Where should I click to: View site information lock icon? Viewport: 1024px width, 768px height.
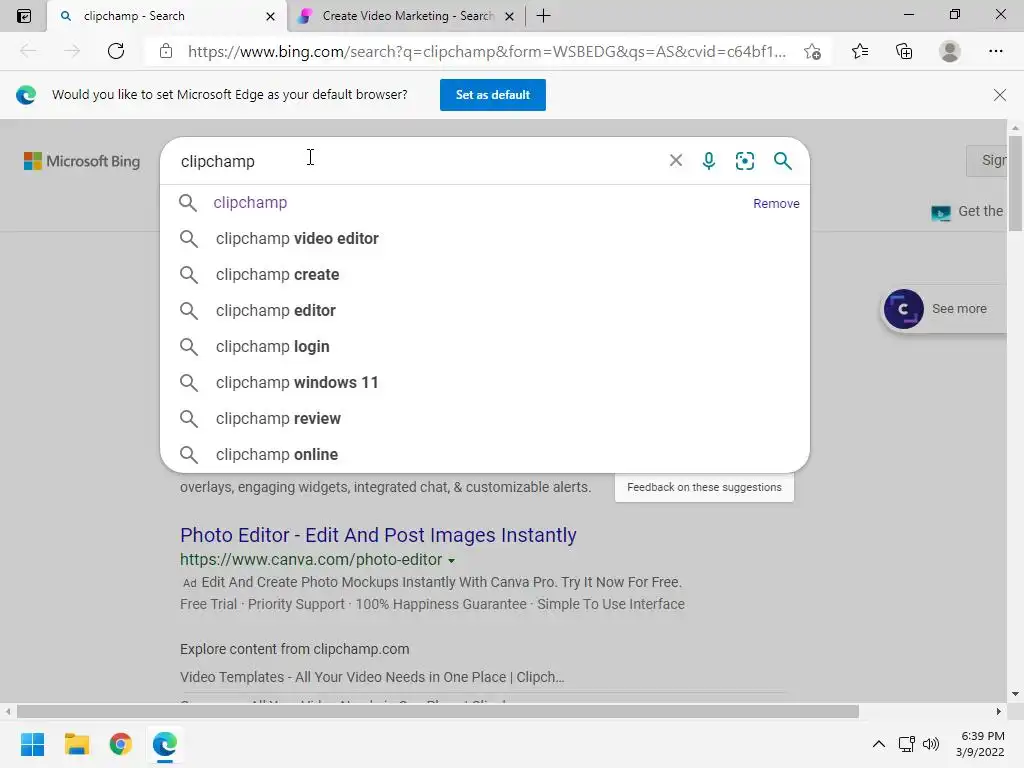(x=166, y=51)
